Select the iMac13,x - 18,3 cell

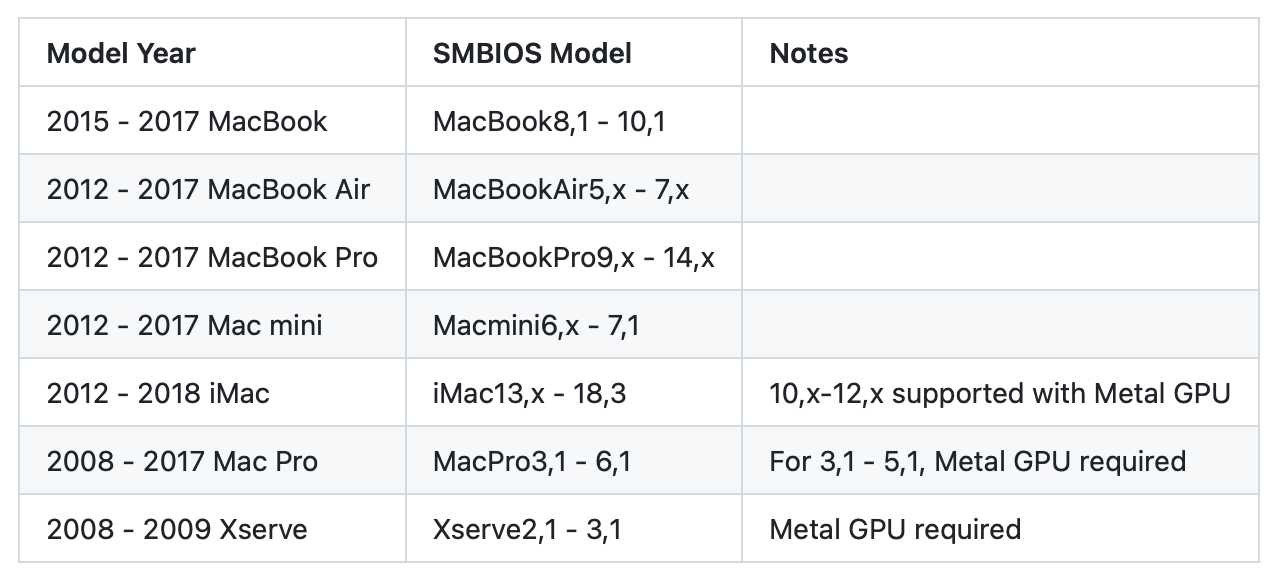(x=529, y=393)
